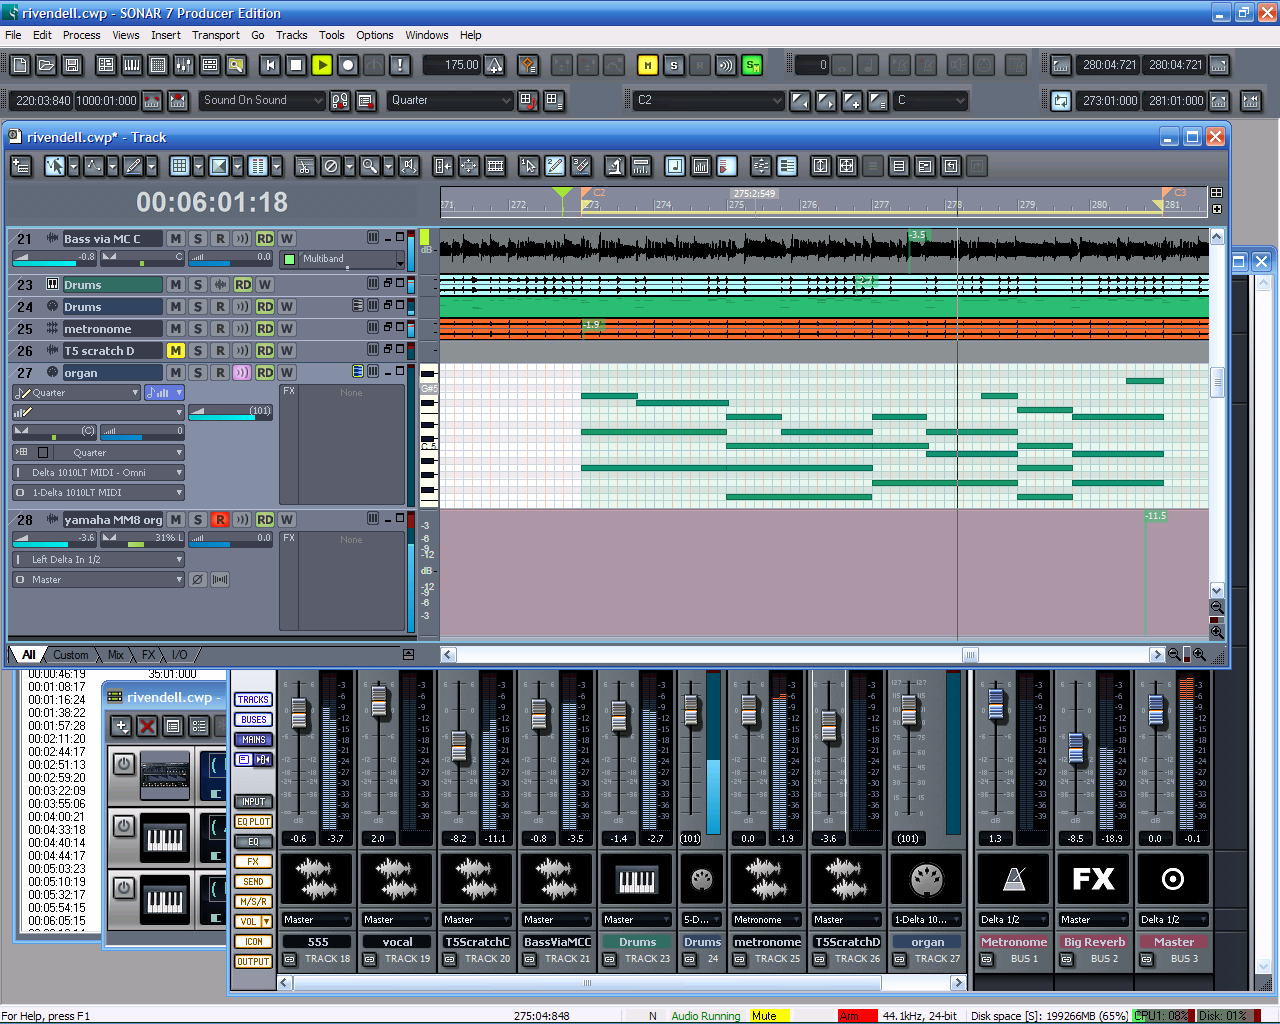Click the SEND button in the console

pyautogui.click(x=253, y=882)
